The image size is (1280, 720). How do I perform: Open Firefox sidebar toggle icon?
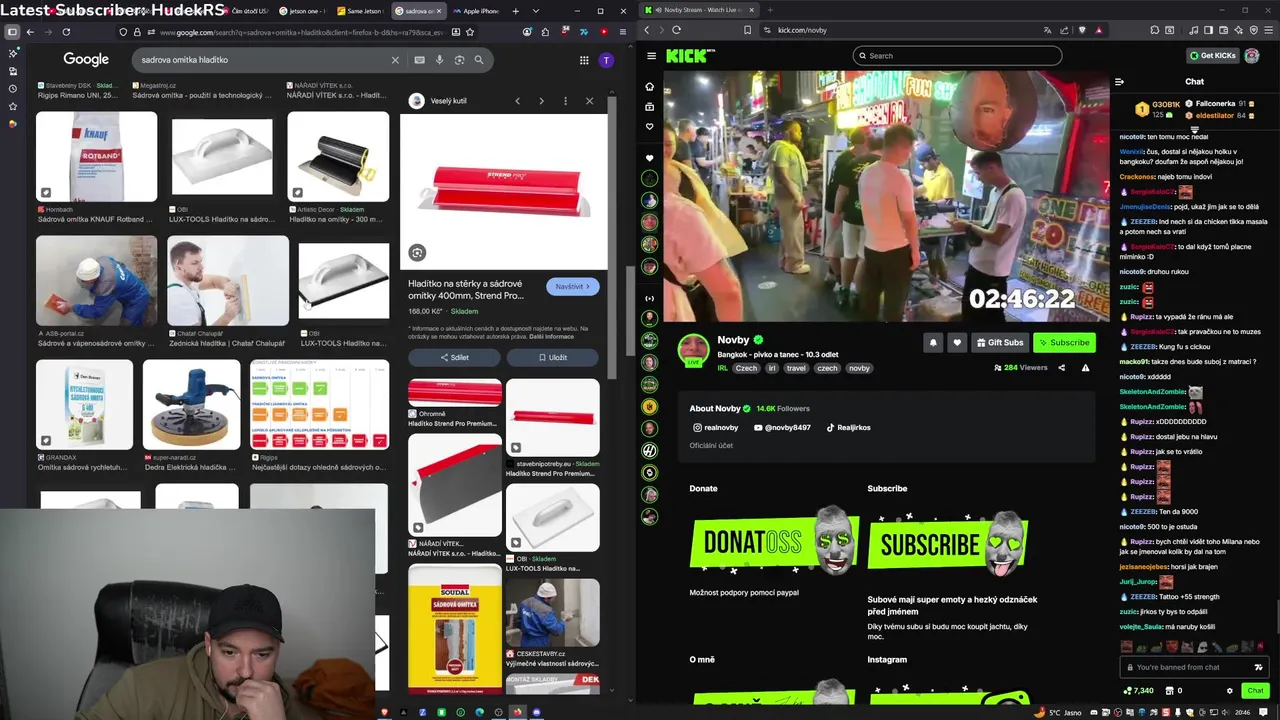click(12, 32)
